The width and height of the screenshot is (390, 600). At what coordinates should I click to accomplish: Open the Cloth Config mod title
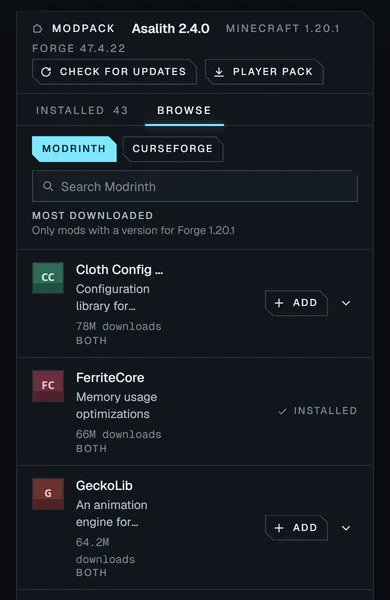point(119,270)
